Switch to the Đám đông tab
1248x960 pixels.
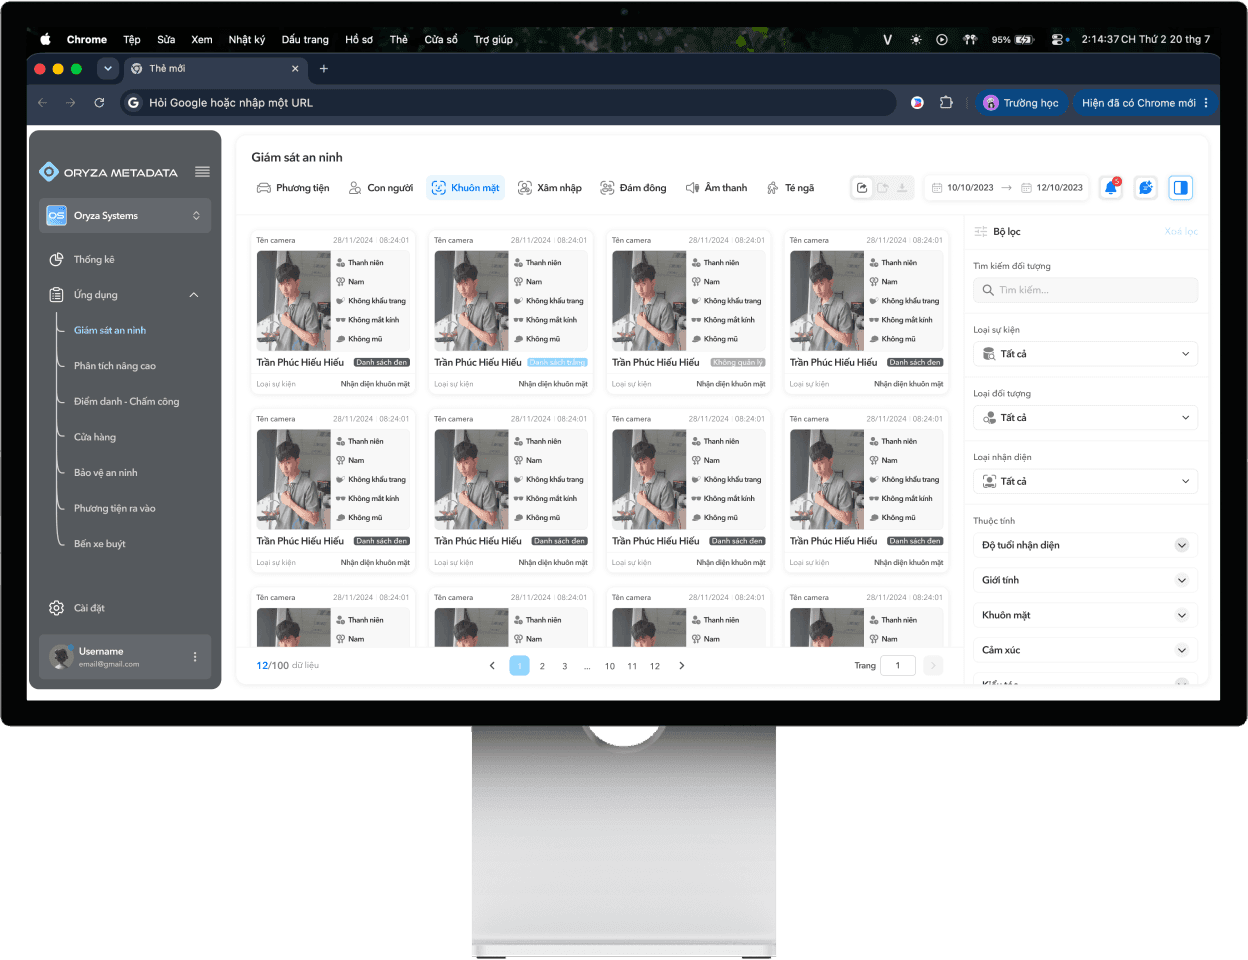click(x=633, y=188)
